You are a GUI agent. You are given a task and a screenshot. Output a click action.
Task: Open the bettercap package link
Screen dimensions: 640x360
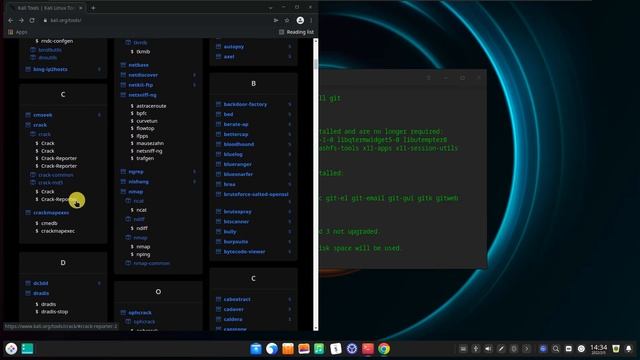236,134
